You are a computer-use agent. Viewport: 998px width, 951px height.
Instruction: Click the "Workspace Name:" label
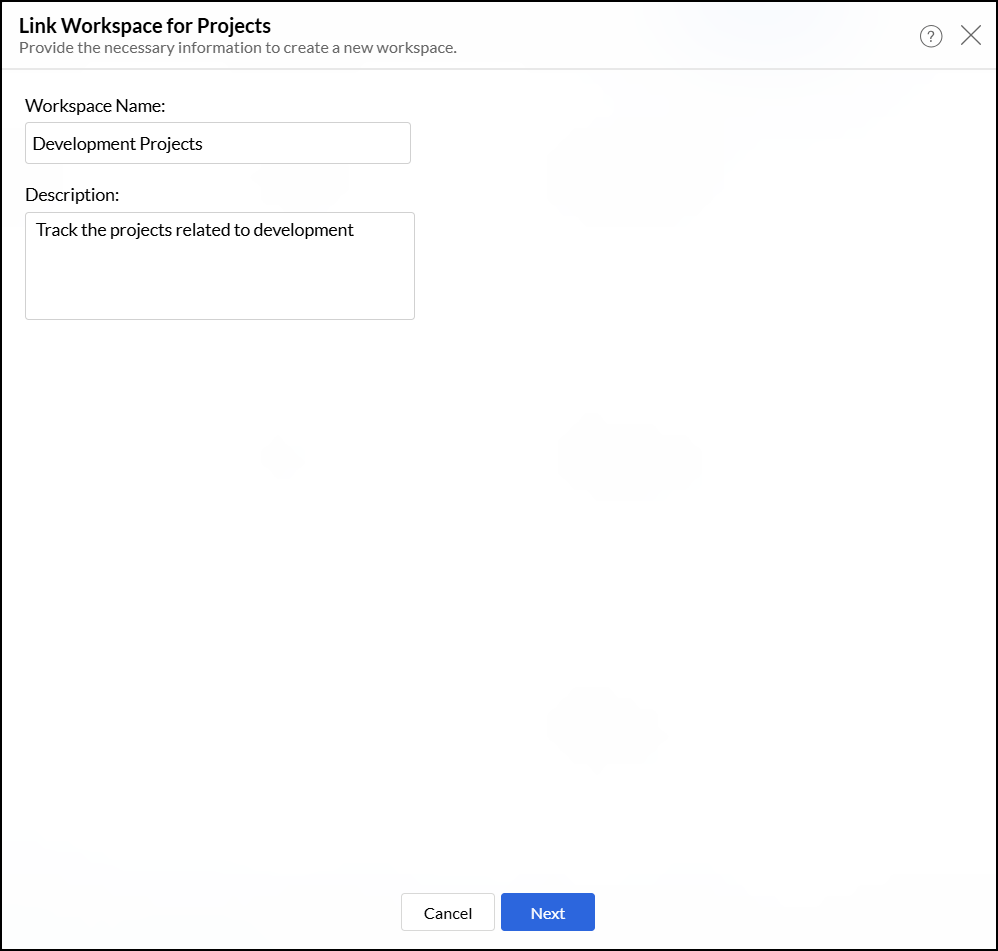(x=95, y=105)
